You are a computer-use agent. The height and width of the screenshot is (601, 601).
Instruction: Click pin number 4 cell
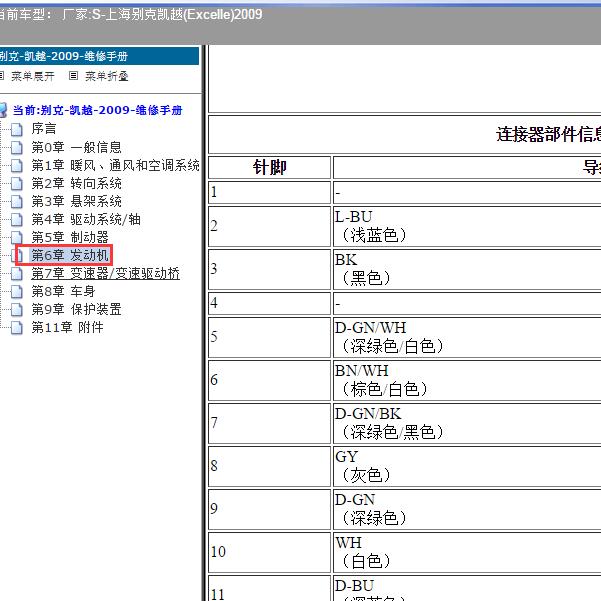[x=269, y=304]
